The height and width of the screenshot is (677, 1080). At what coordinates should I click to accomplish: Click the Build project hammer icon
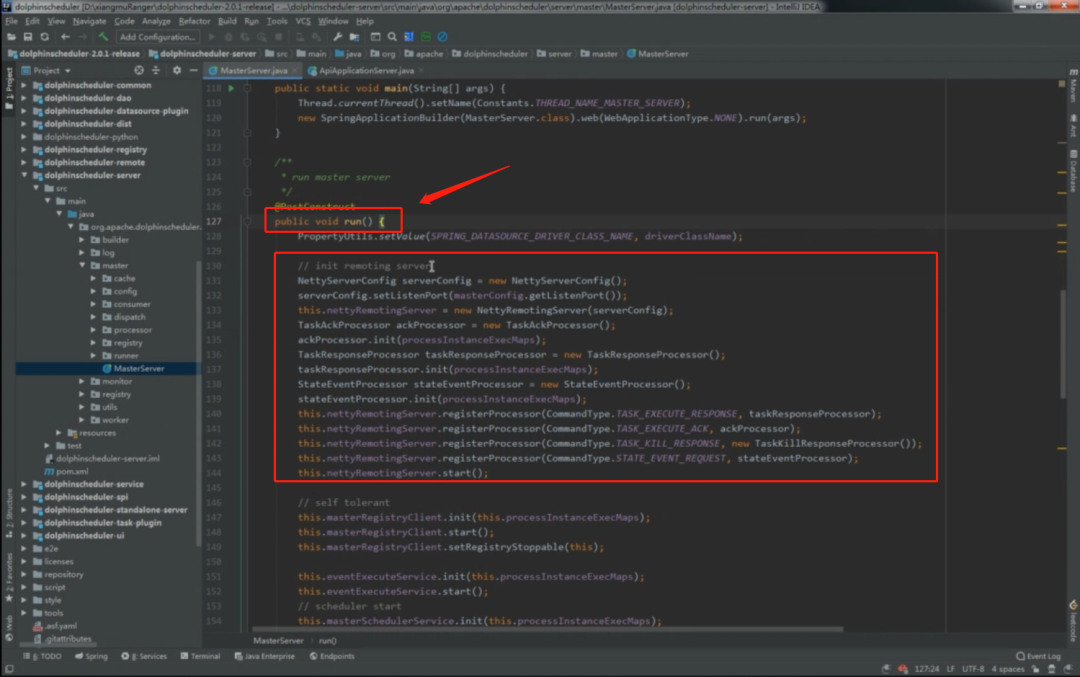coord(103,37)
